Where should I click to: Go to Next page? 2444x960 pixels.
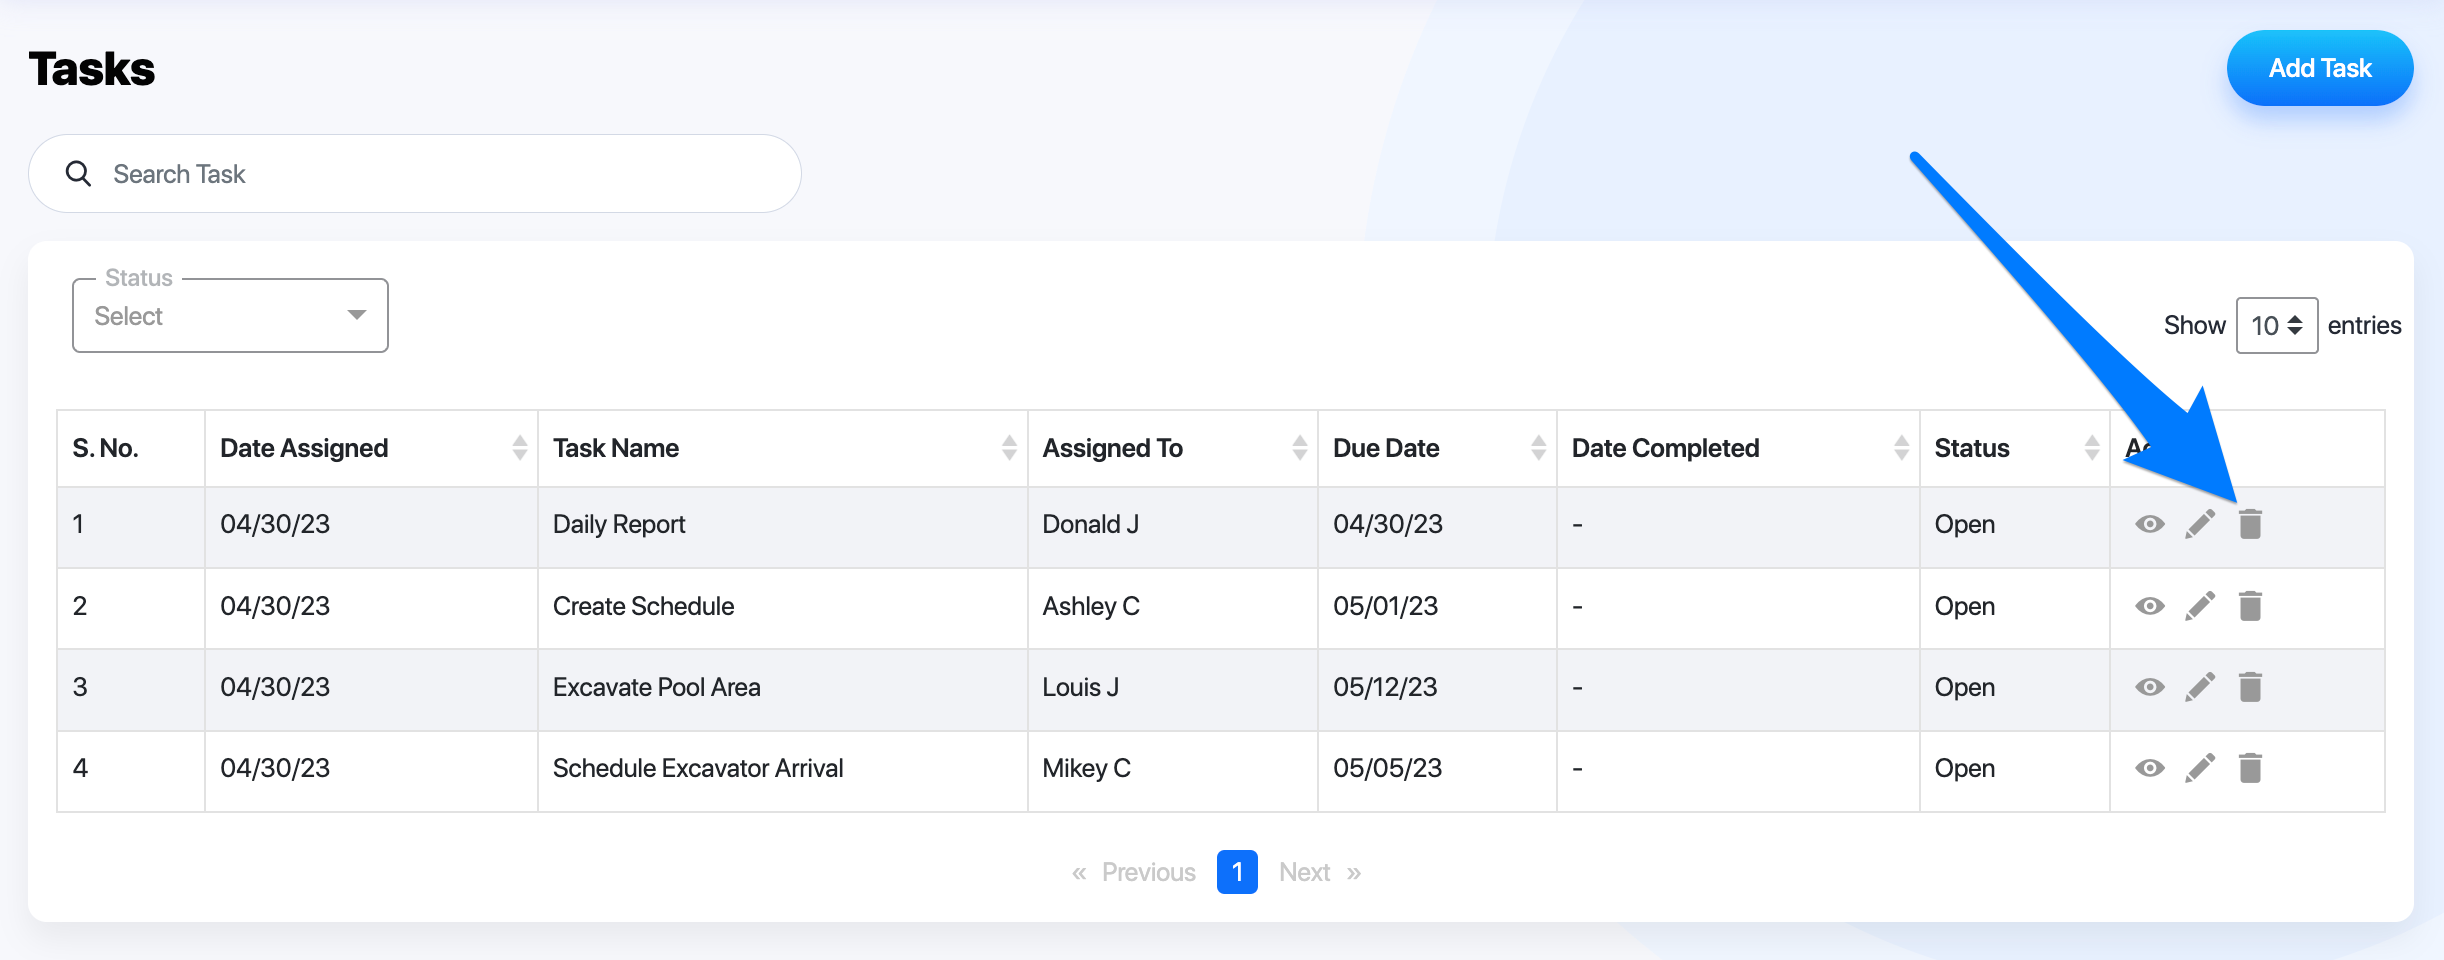coord(1320,873)
